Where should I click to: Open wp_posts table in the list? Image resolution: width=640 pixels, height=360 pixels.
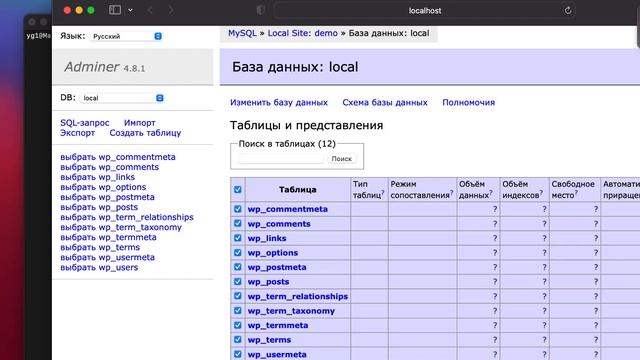point(268,282)
